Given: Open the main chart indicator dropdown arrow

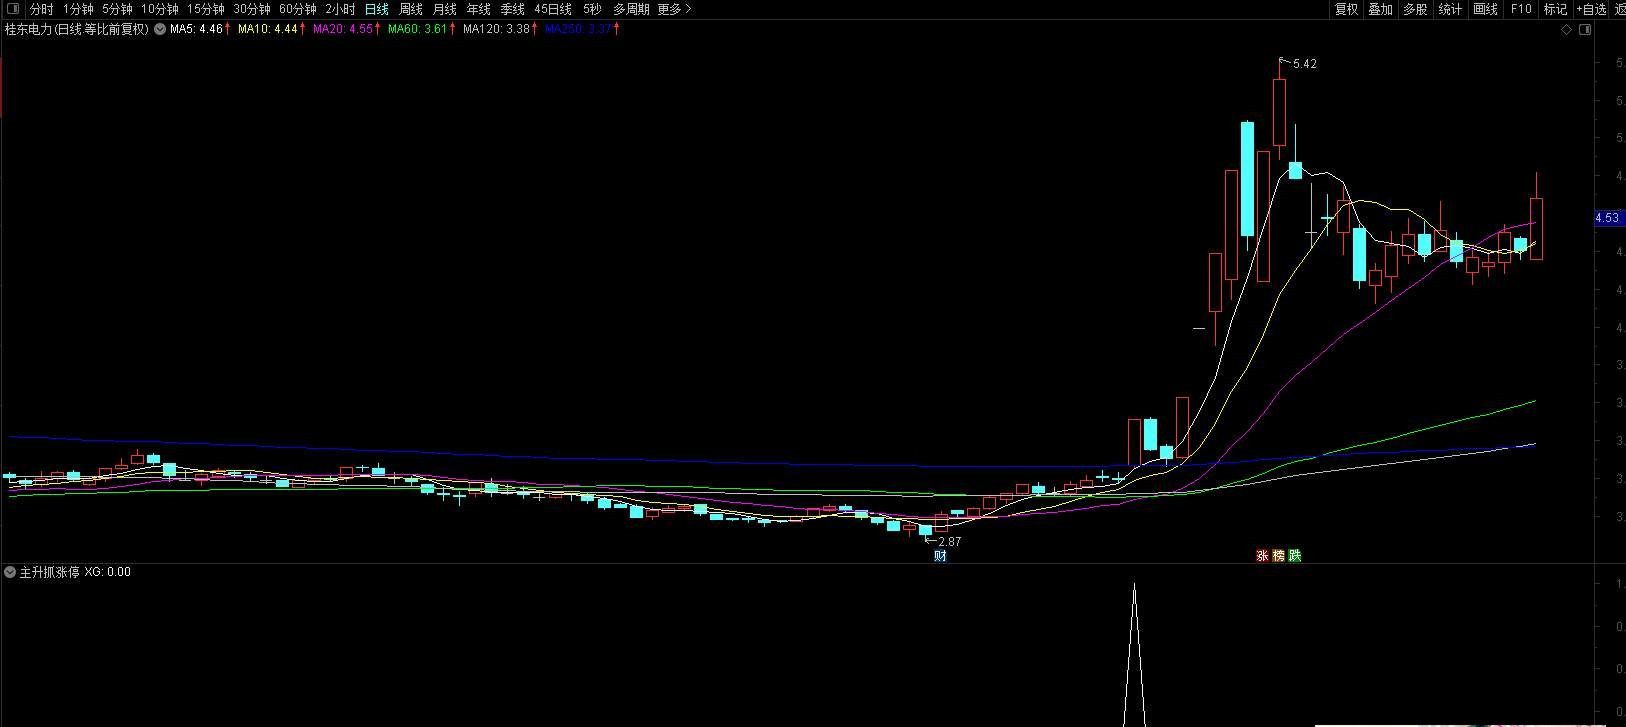Looking at the screenshot, I should click(x=160, y=30).
